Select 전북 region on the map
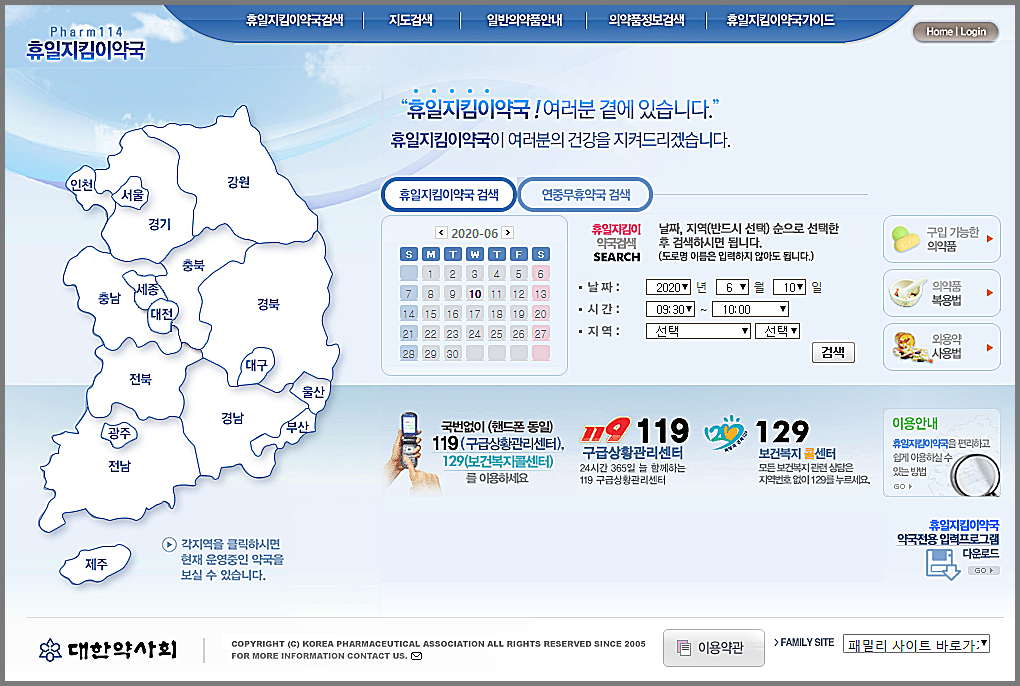This screenshot has width=1020, height=686. [x=141, y=379]
